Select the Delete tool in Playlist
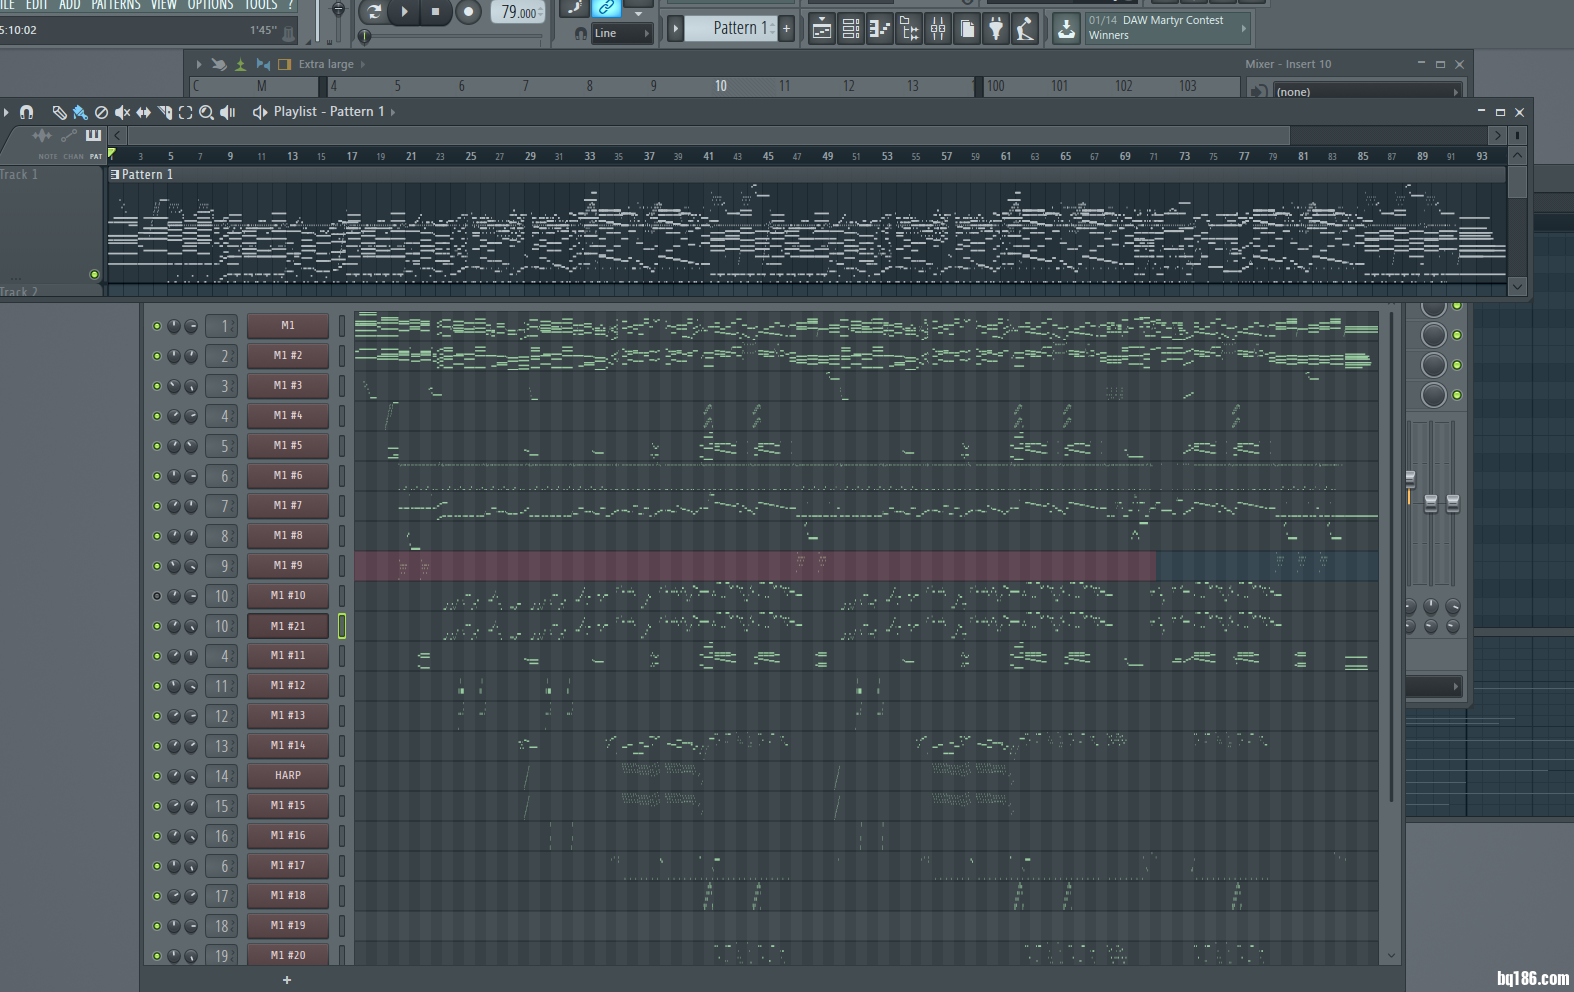This screenshot has width=1574, height=992. point(101,112)
